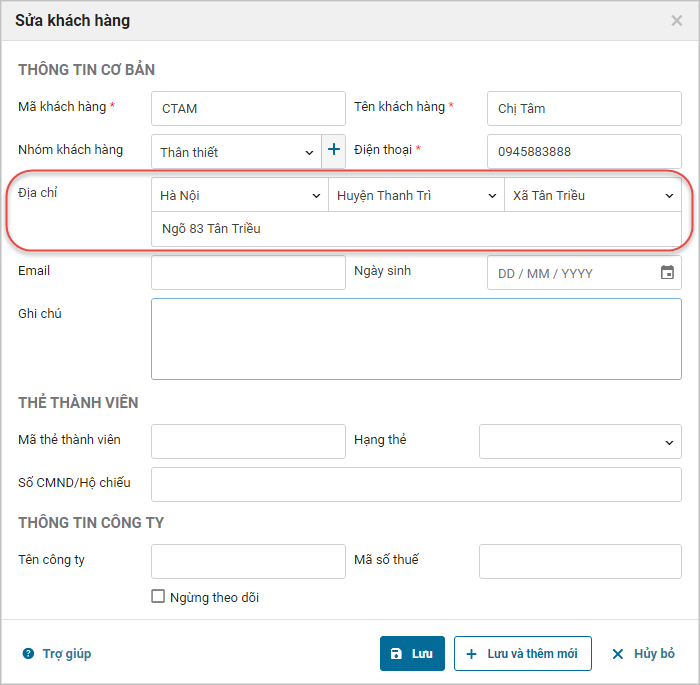Screen dimensions: 700x685
Task: Click the Mã khách hàng input field
Action: coord(248,108)
